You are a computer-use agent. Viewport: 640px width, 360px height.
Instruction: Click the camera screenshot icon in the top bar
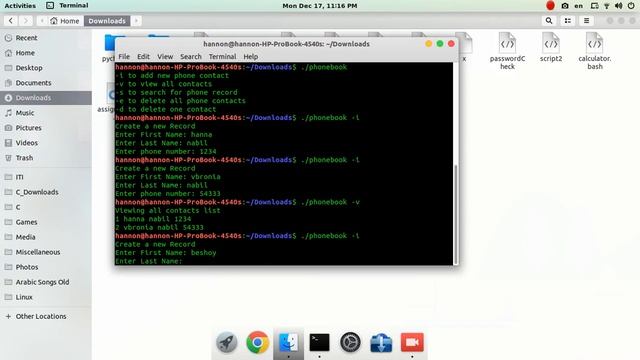[x=565, y=6]
